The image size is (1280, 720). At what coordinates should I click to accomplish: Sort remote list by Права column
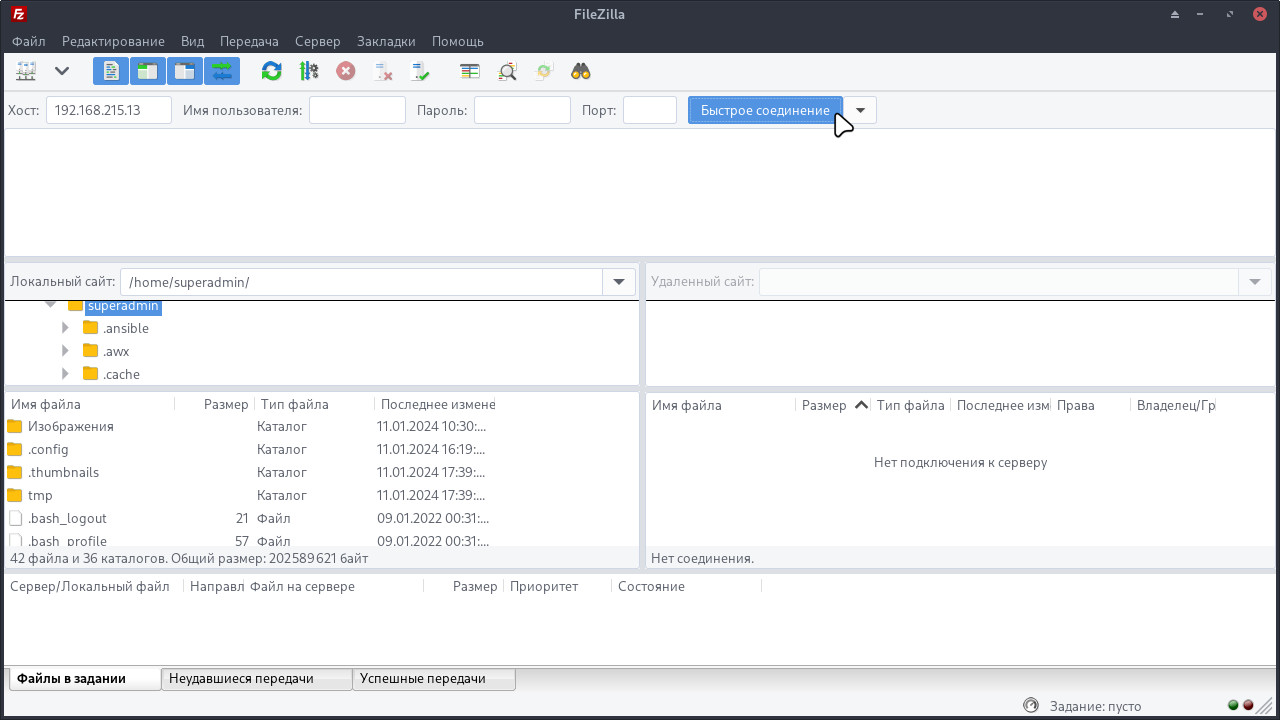(1091, 405)
